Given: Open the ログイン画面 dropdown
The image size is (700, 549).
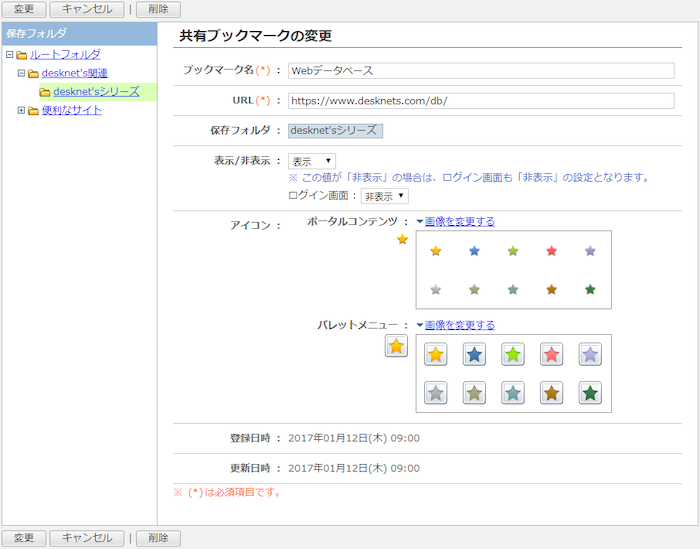Looking at the screenshot, I should (385, 196).
